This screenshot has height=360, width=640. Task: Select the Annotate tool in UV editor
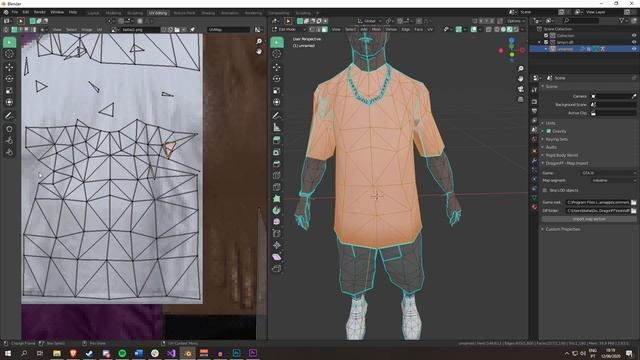tap(9, 116)
